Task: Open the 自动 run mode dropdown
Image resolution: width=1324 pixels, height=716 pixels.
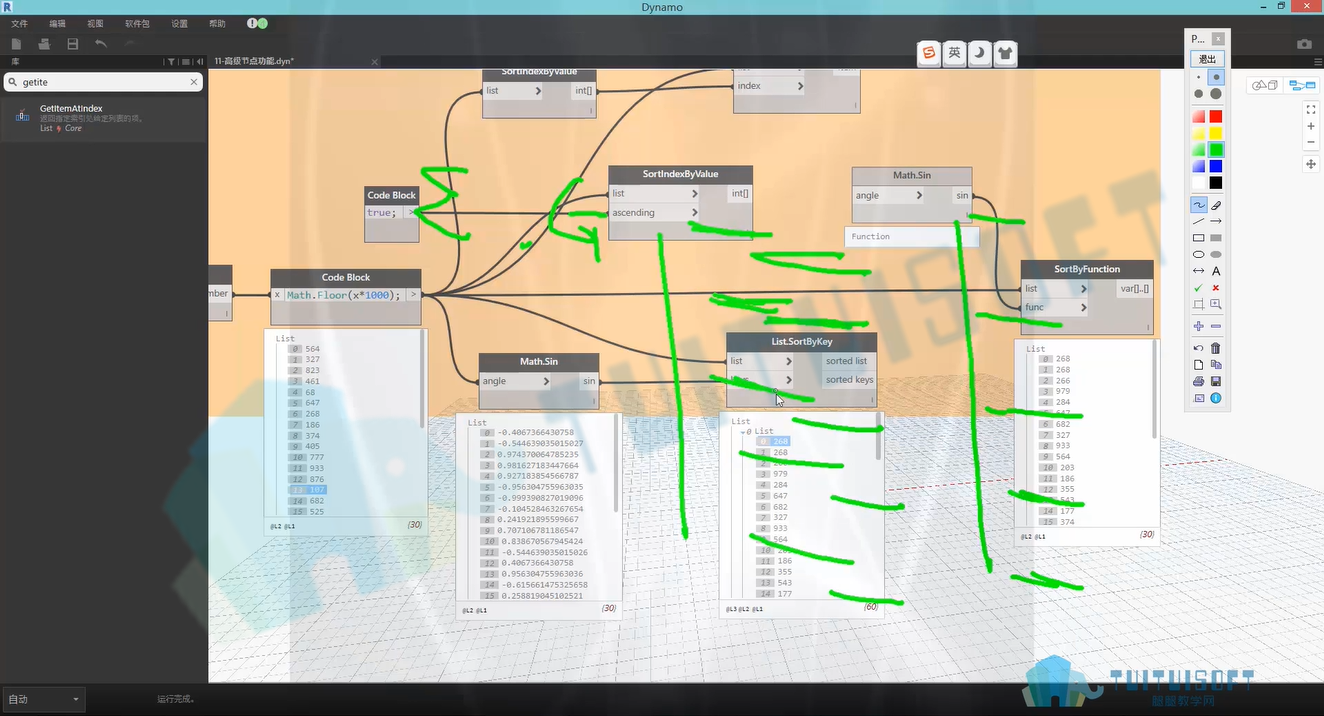Action: coord(43,699)
